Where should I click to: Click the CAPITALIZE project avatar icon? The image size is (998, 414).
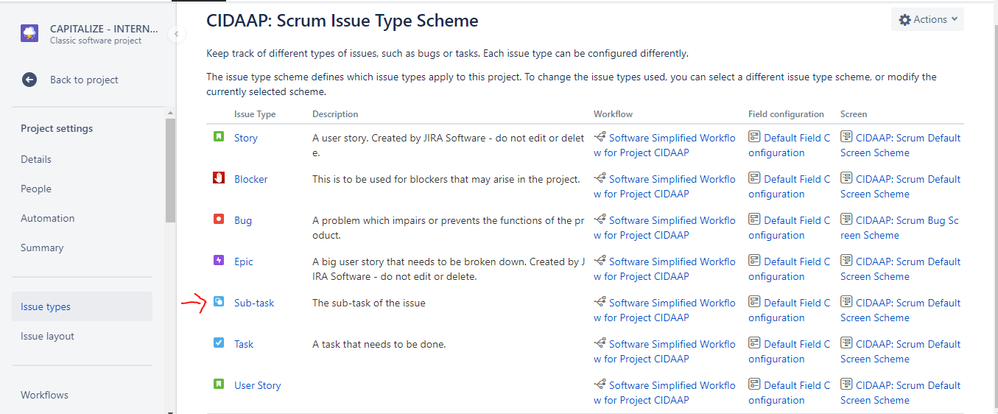click(x=30, y=33)
